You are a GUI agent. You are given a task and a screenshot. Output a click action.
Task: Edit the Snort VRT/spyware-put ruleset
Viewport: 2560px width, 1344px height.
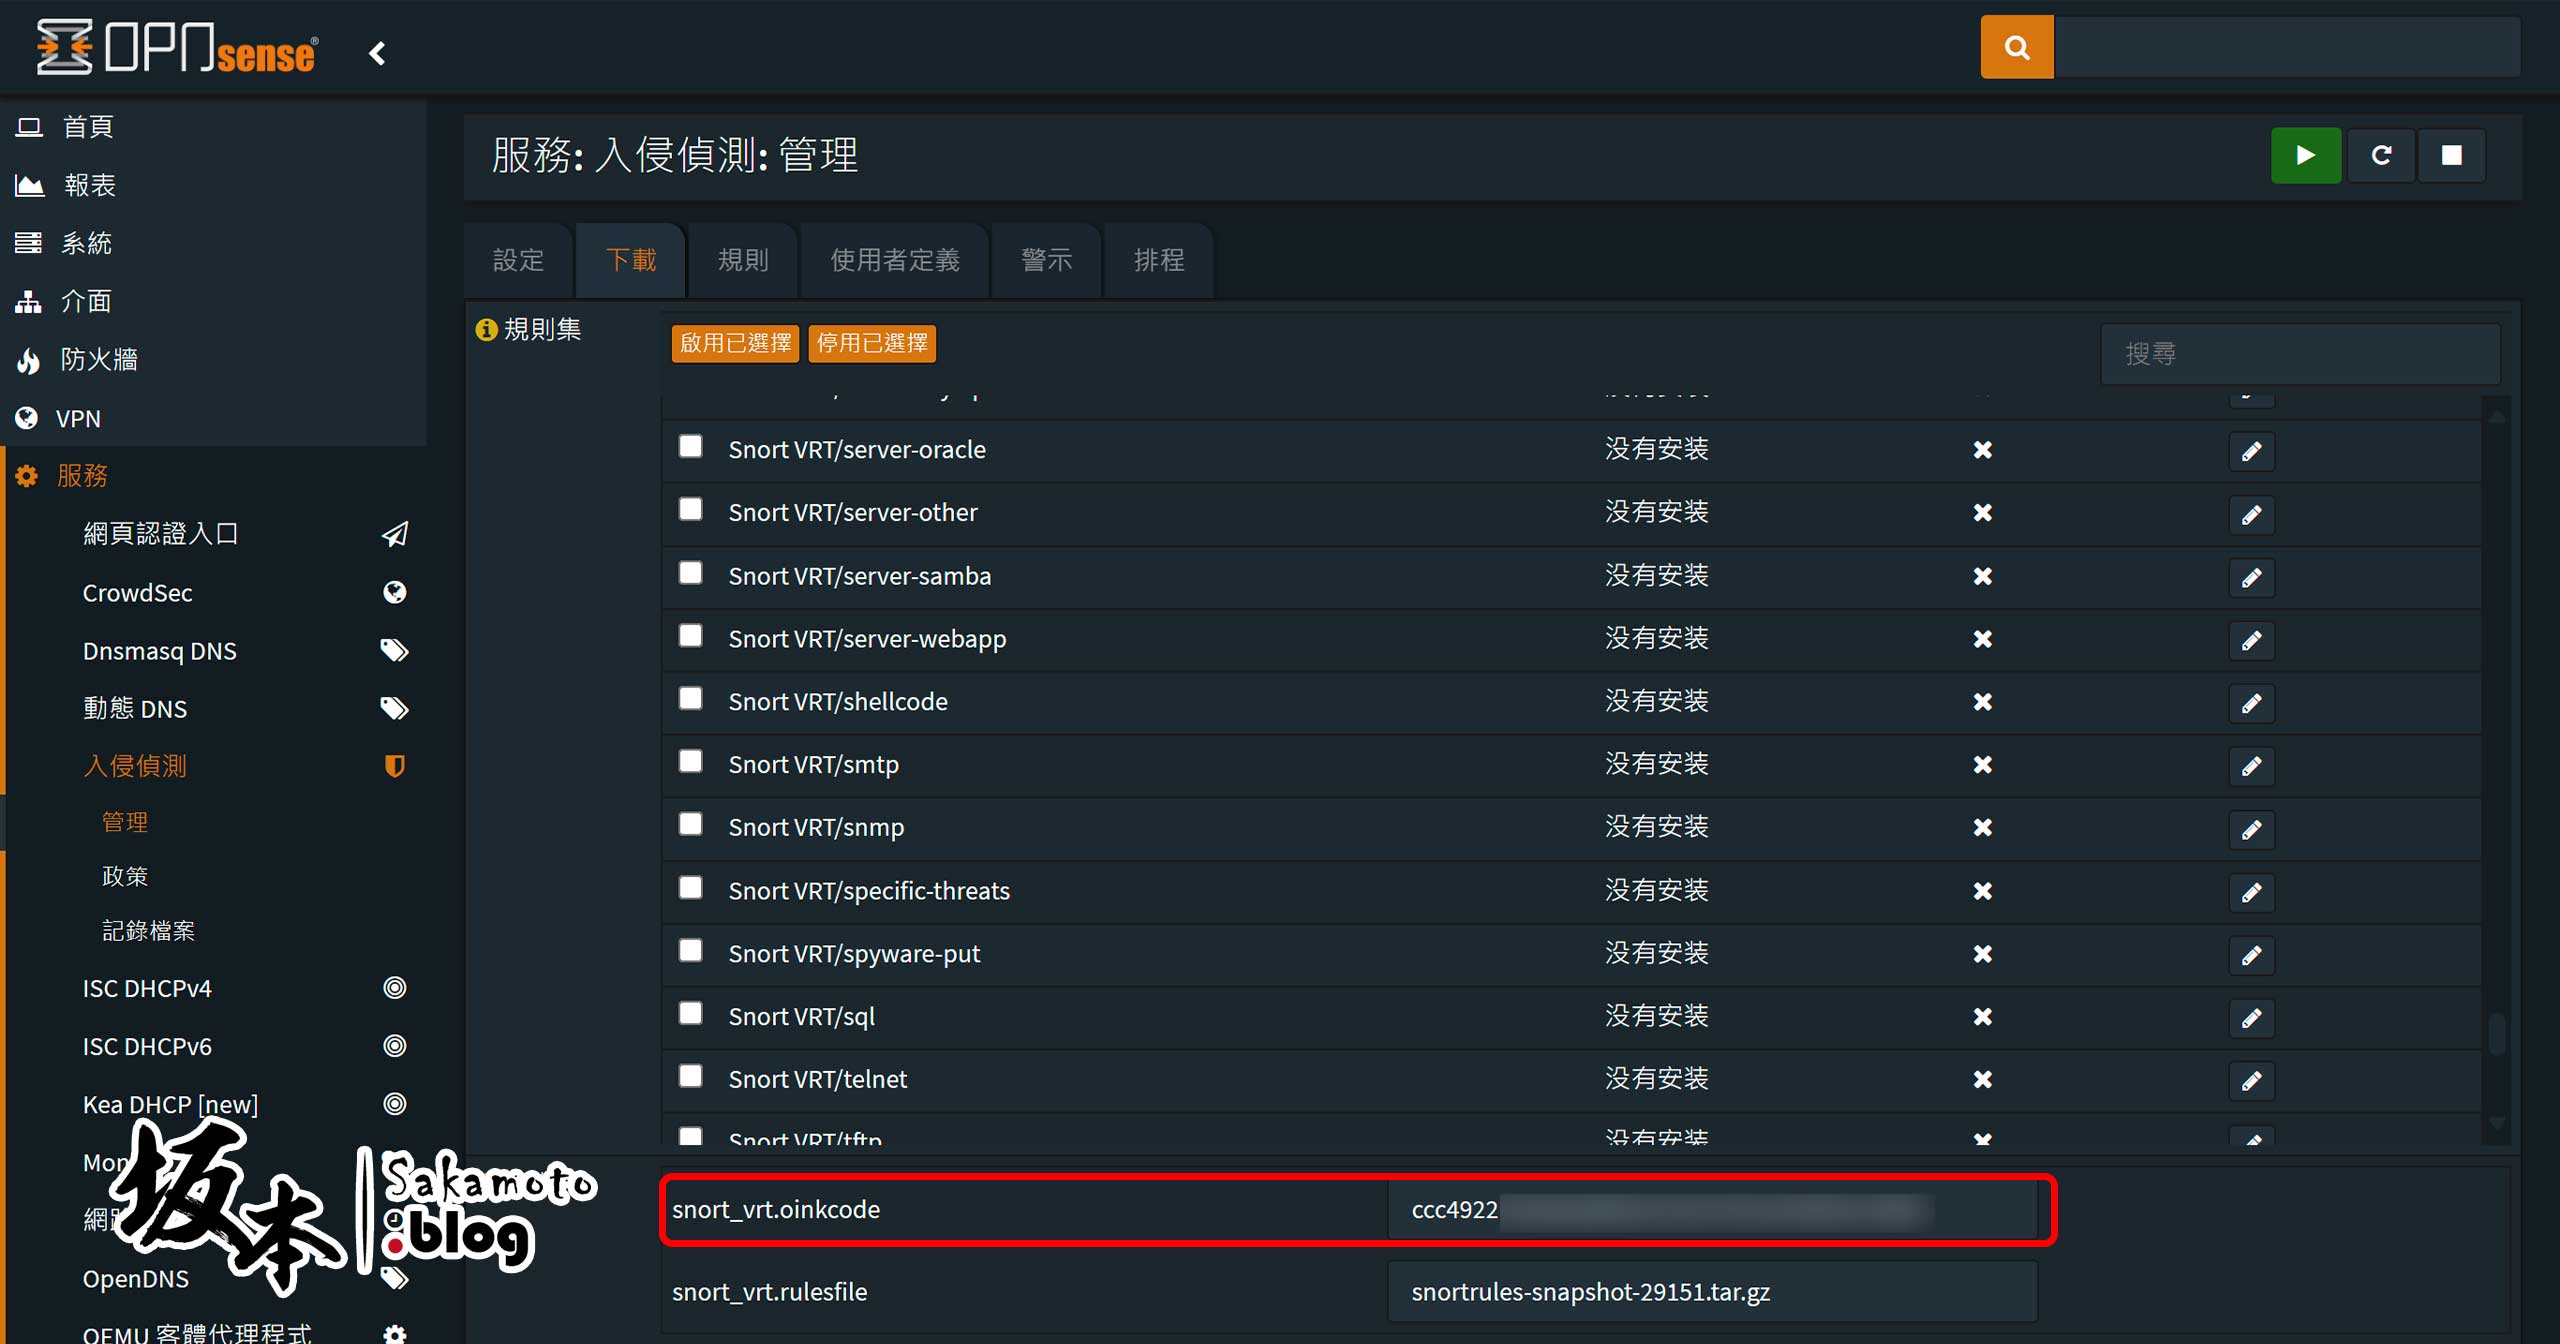pyautogui.click(x=2251, y=955)
